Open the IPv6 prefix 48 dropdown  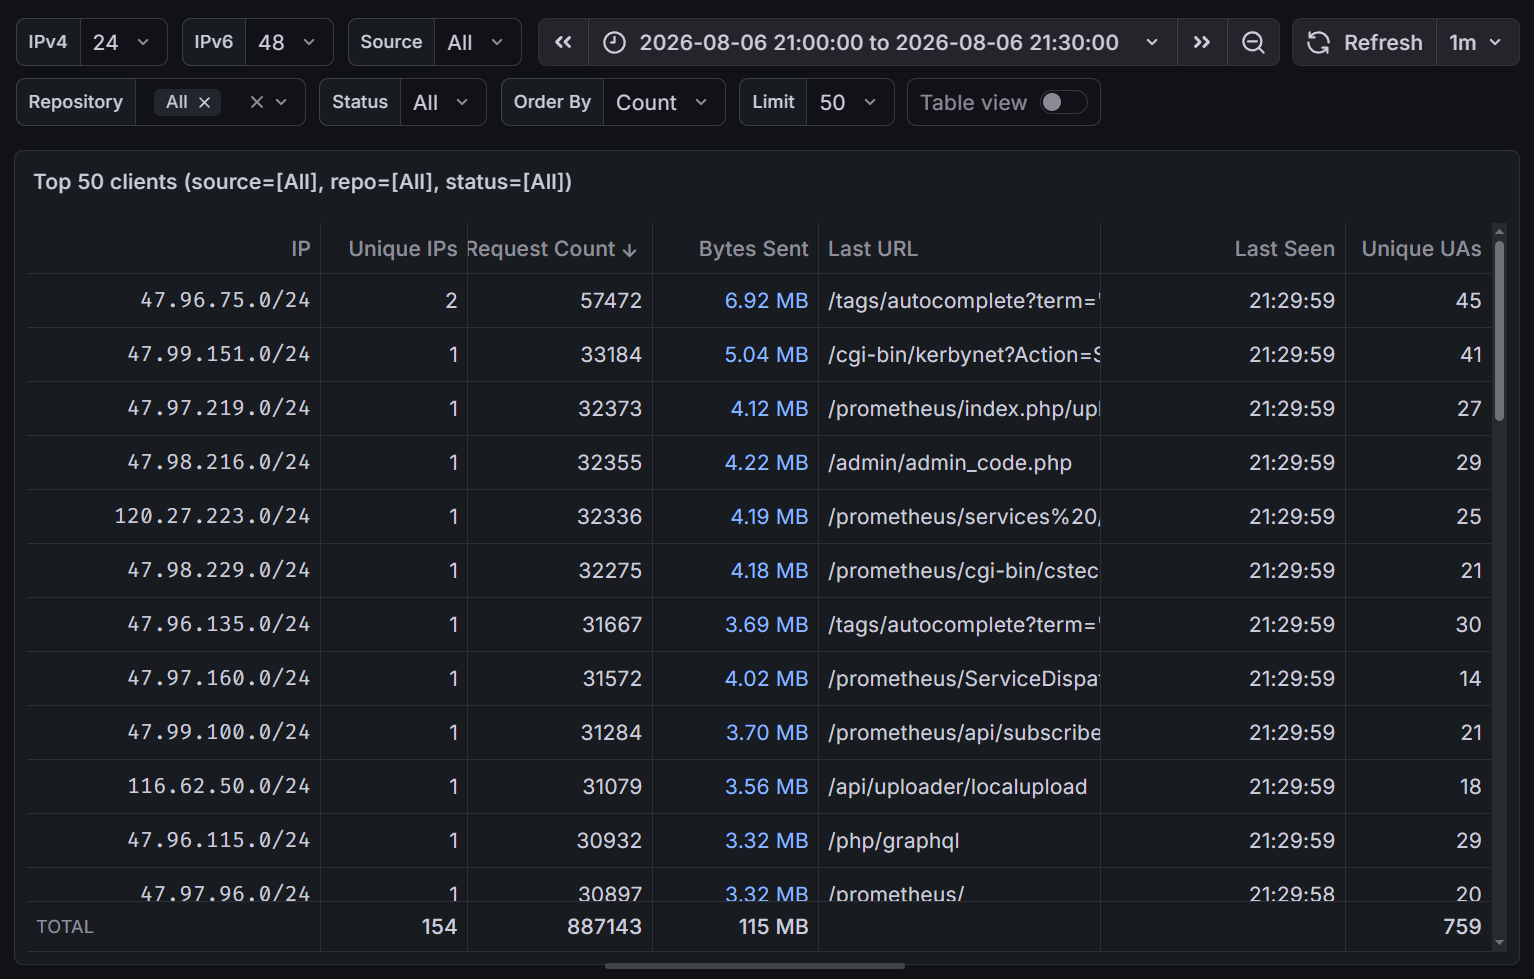[288, 42]
